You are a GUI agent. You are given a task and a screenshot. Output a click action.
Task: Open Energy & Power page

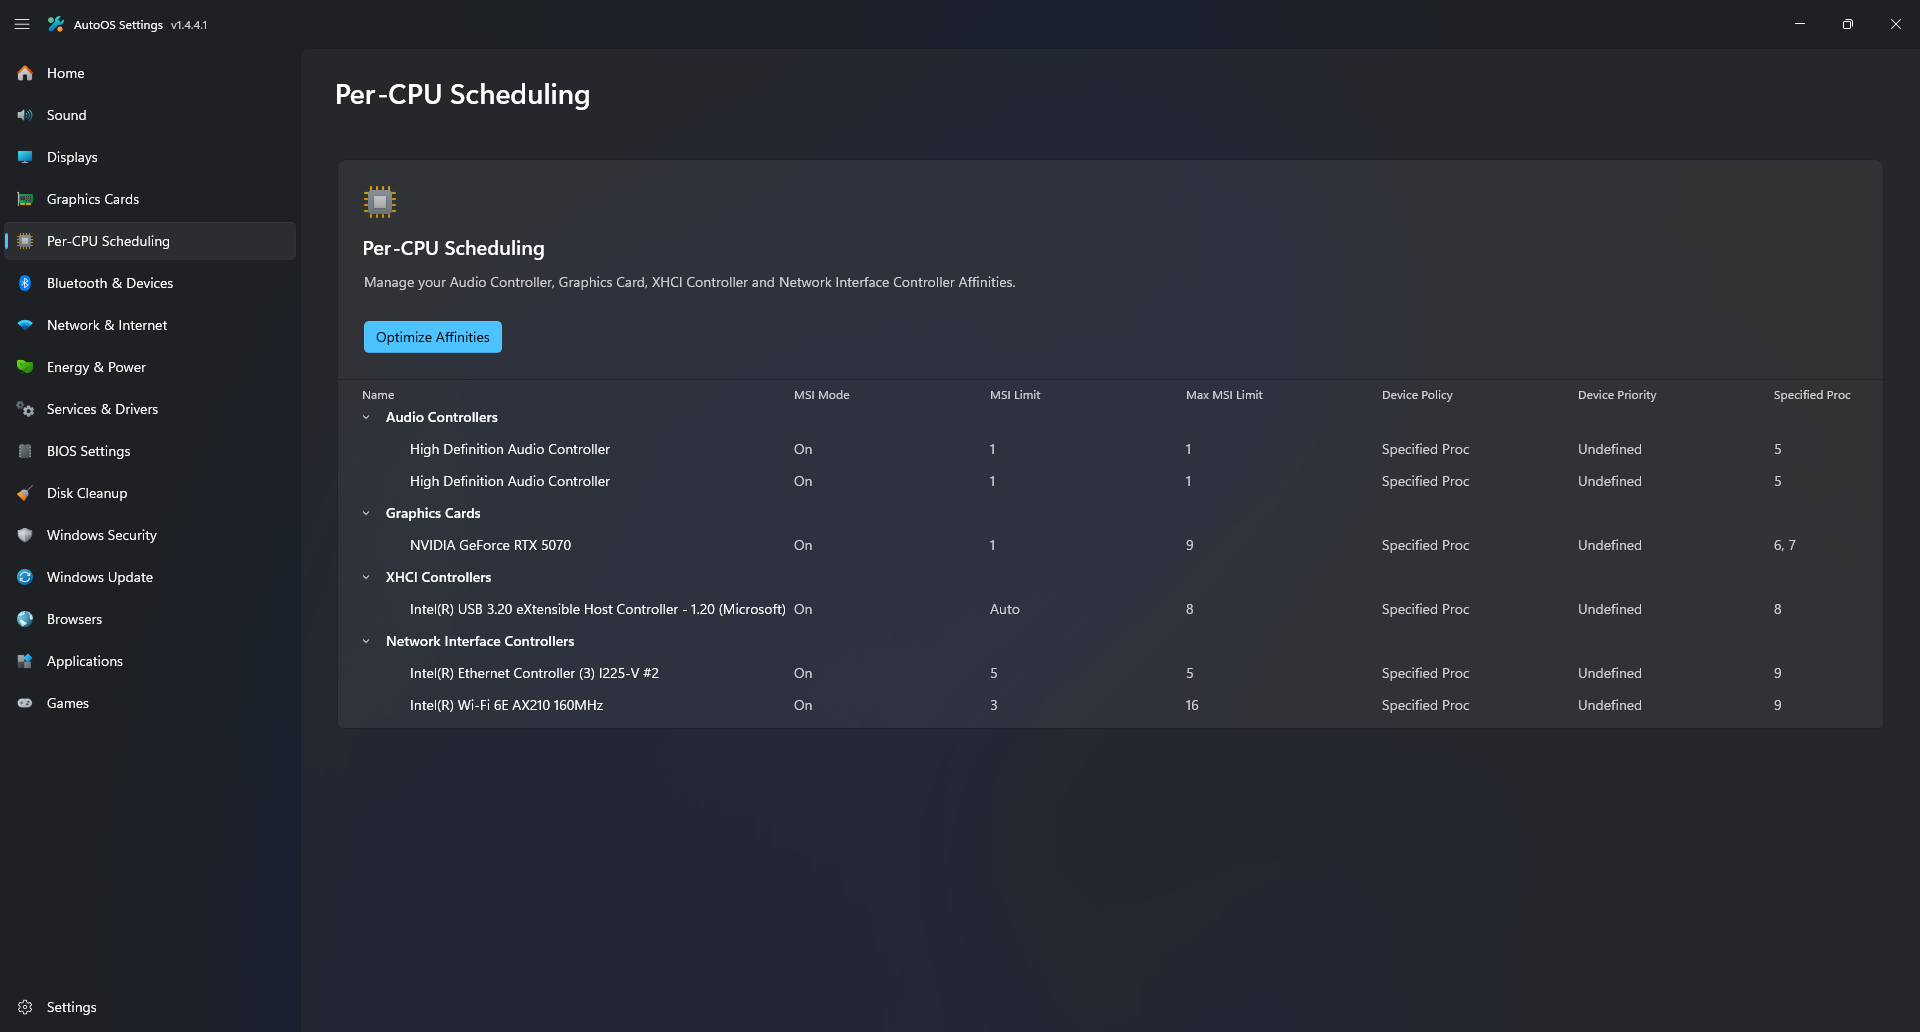pyautogui.click(x=150, y=367)
